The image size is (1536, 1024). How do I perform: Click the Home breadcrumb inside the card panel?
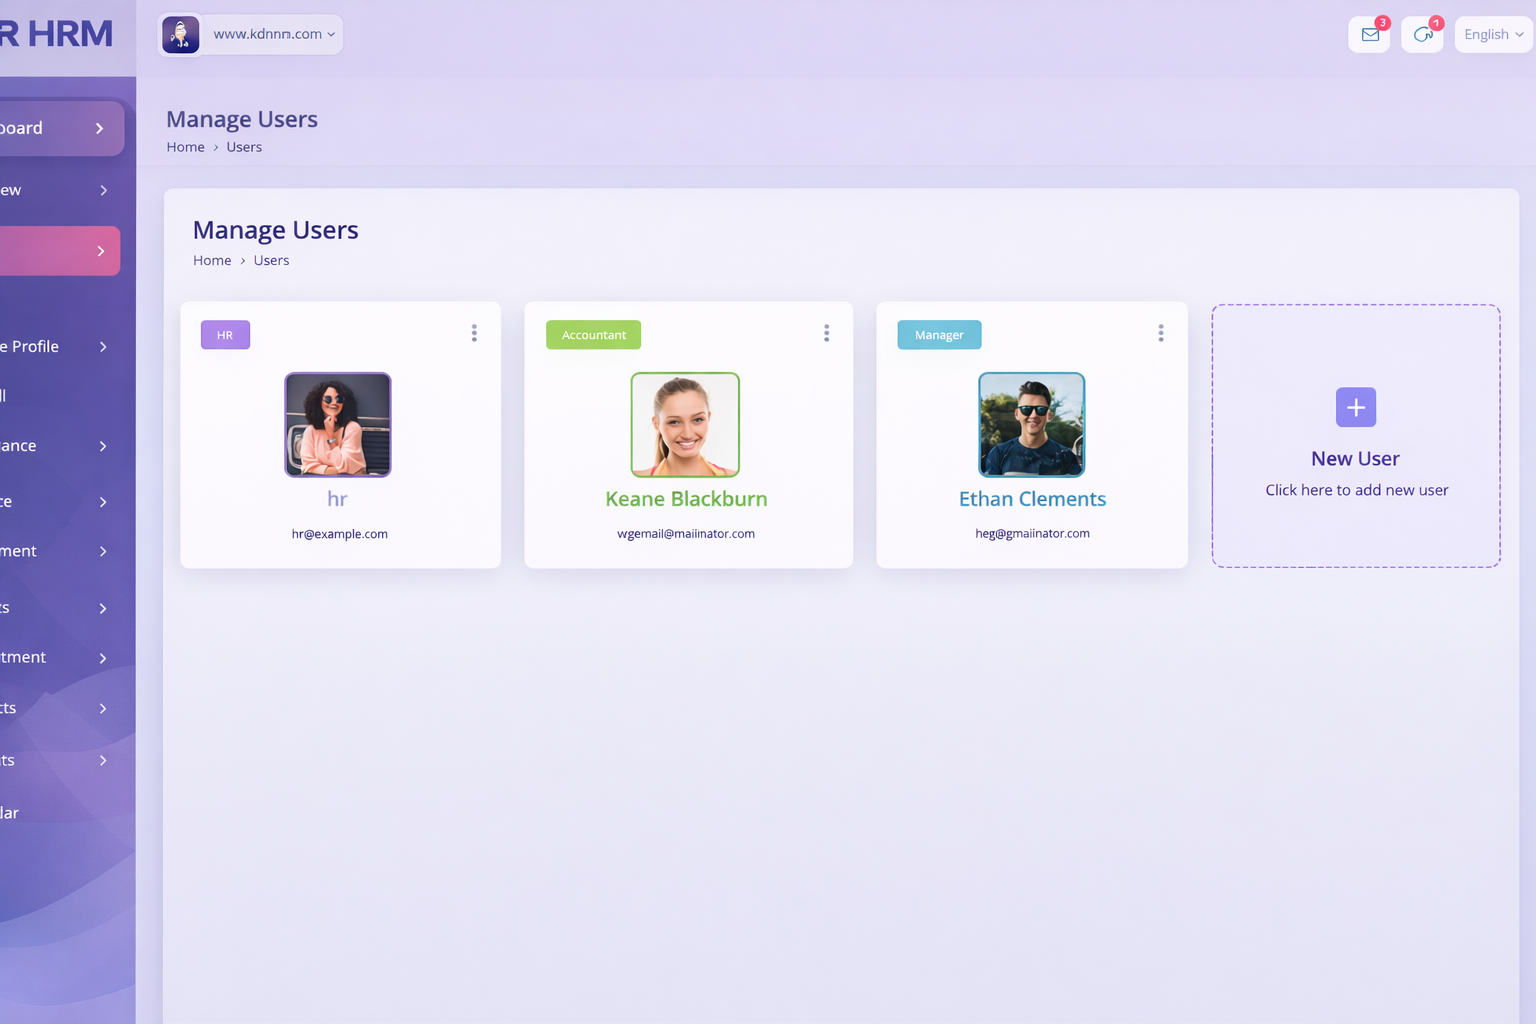click(212, 260)
